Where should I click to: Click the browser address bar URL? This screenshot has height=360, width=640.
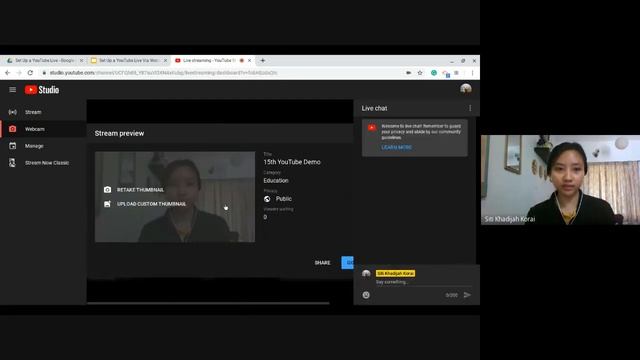[163, 73]
